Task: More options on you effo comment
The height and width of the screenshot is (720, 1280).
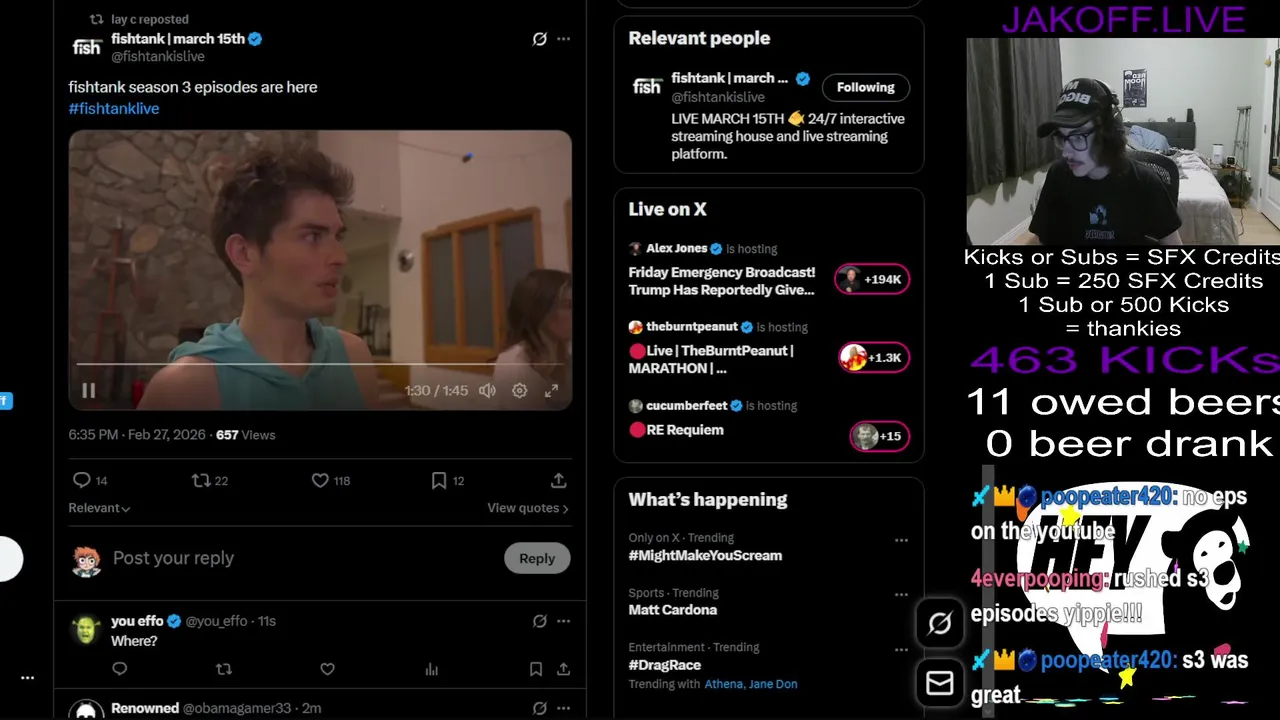Action: (x=564, y=621)
